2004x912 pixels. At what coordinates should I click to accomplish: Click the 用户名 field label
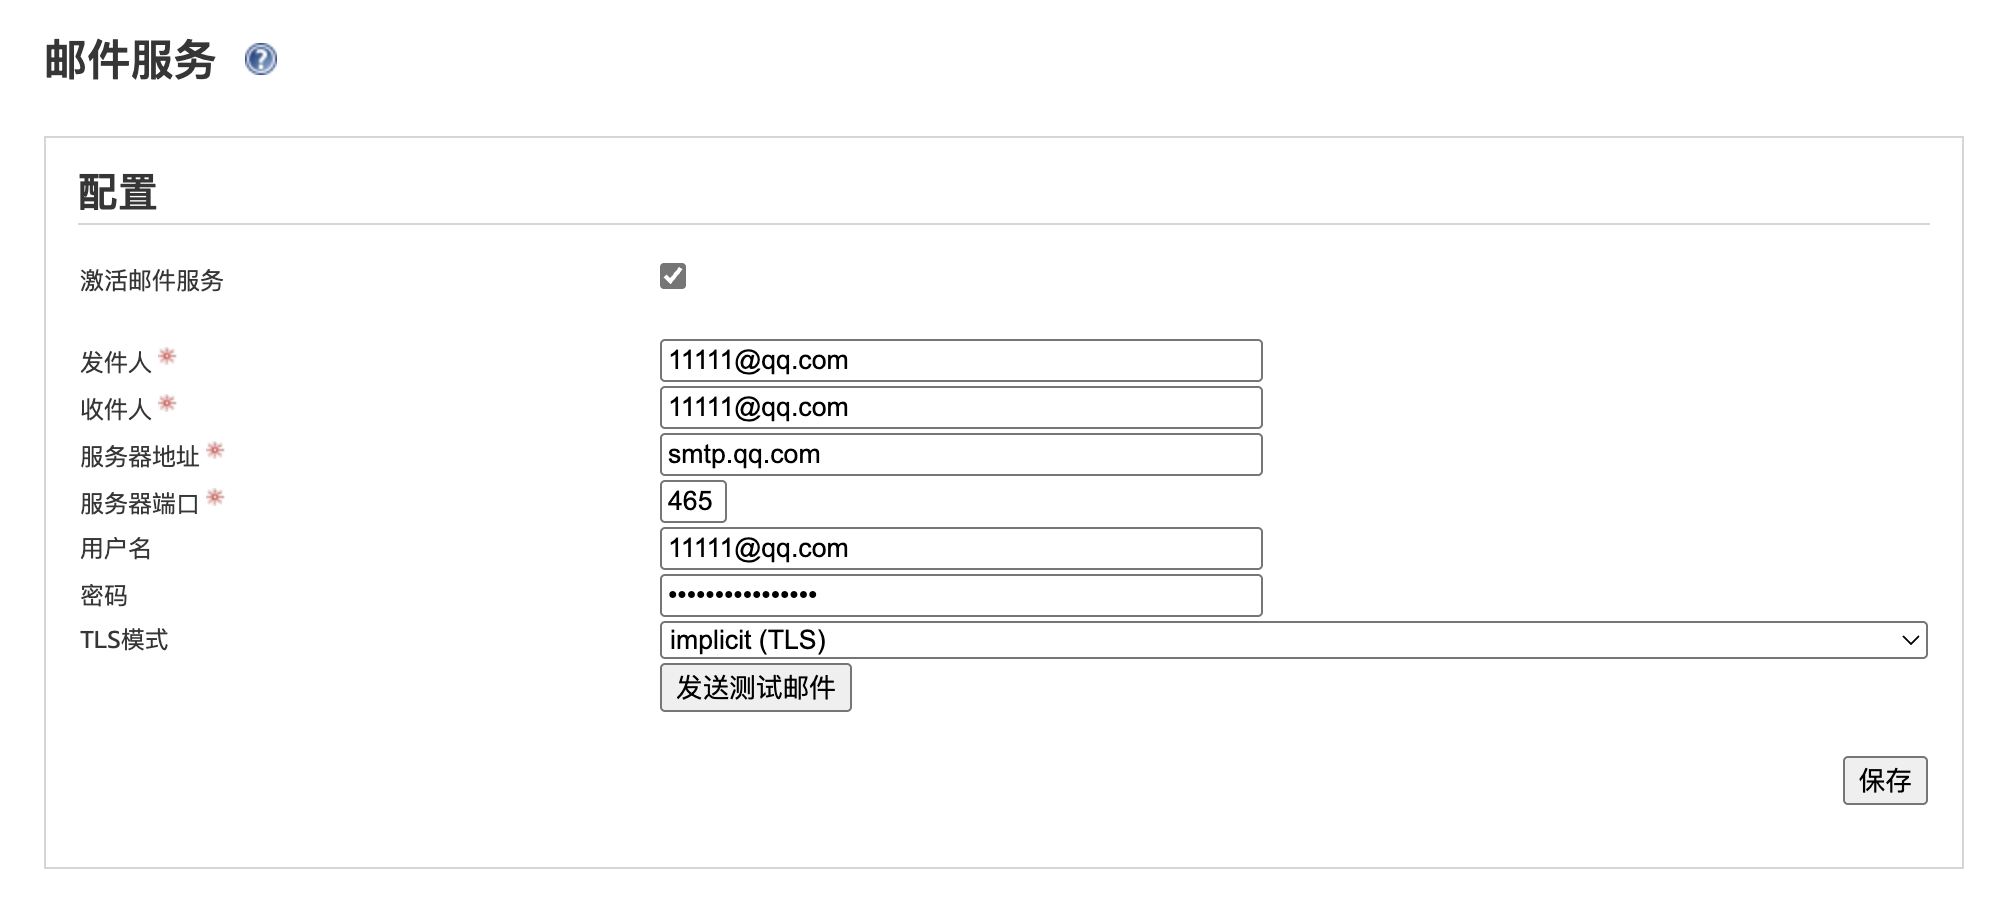point(116,549)
